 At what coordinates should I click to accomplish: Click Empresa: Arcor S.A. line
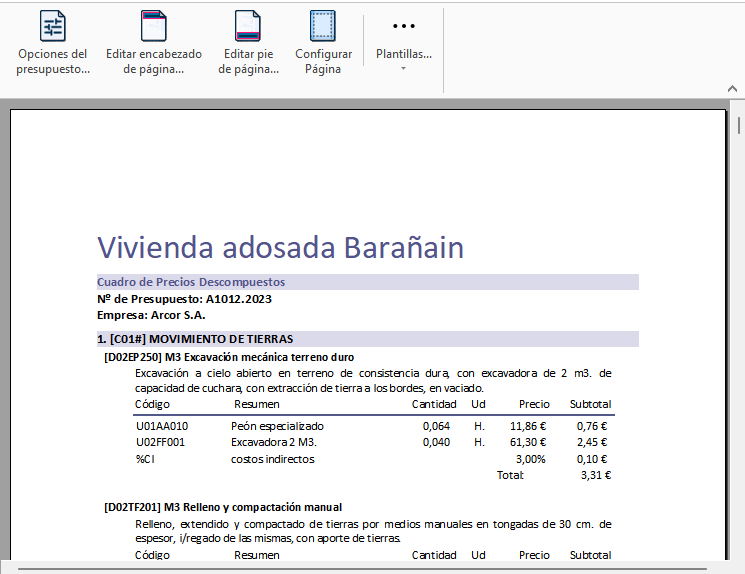[x=151, y=315]
